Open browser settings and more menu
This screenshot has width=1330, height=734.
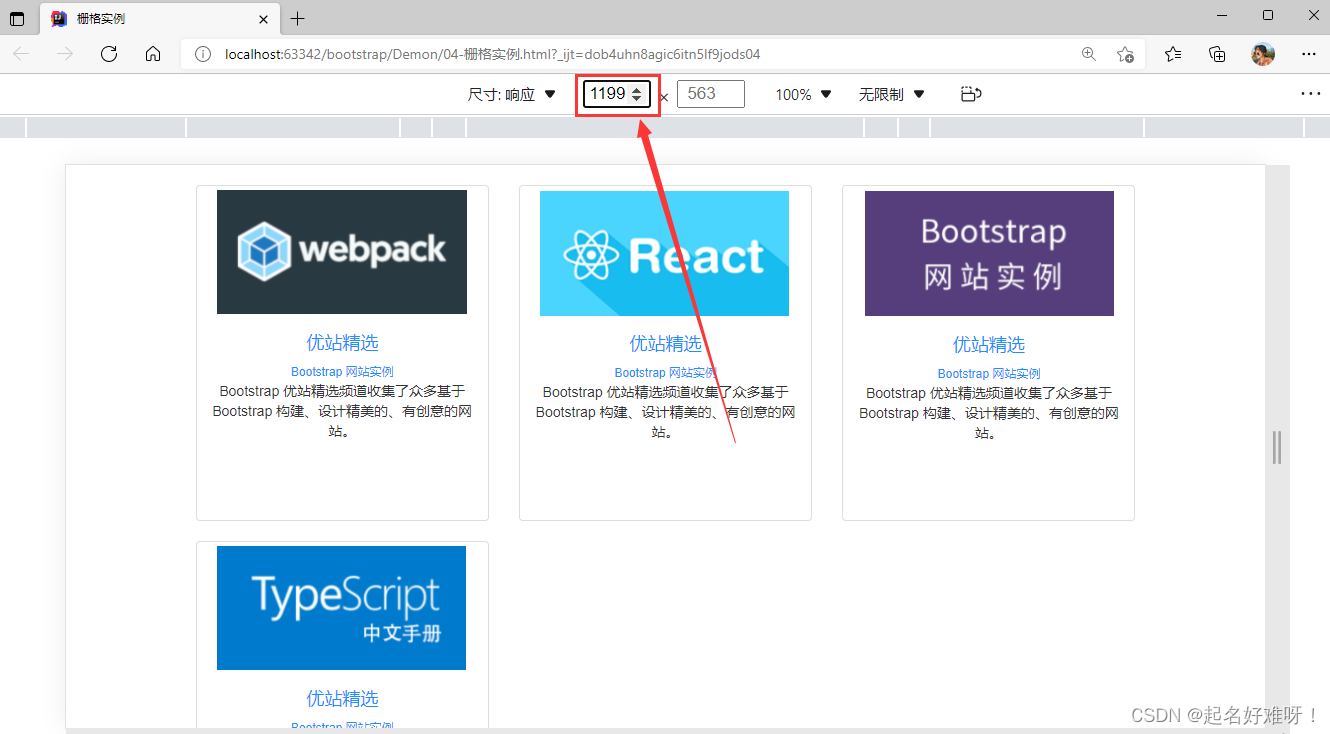click(x=1309, y=54)
